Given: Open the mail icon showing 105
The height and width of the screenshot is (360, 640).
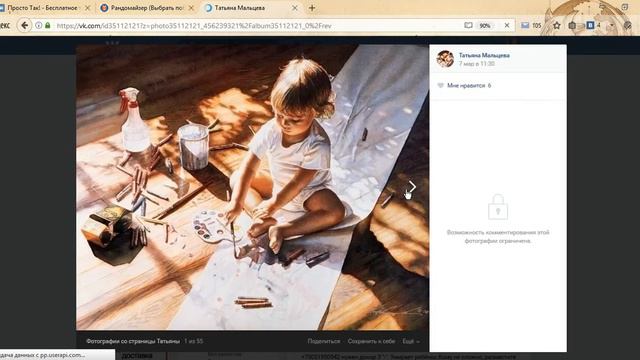Looking at the screenshot, I should 531,25.
